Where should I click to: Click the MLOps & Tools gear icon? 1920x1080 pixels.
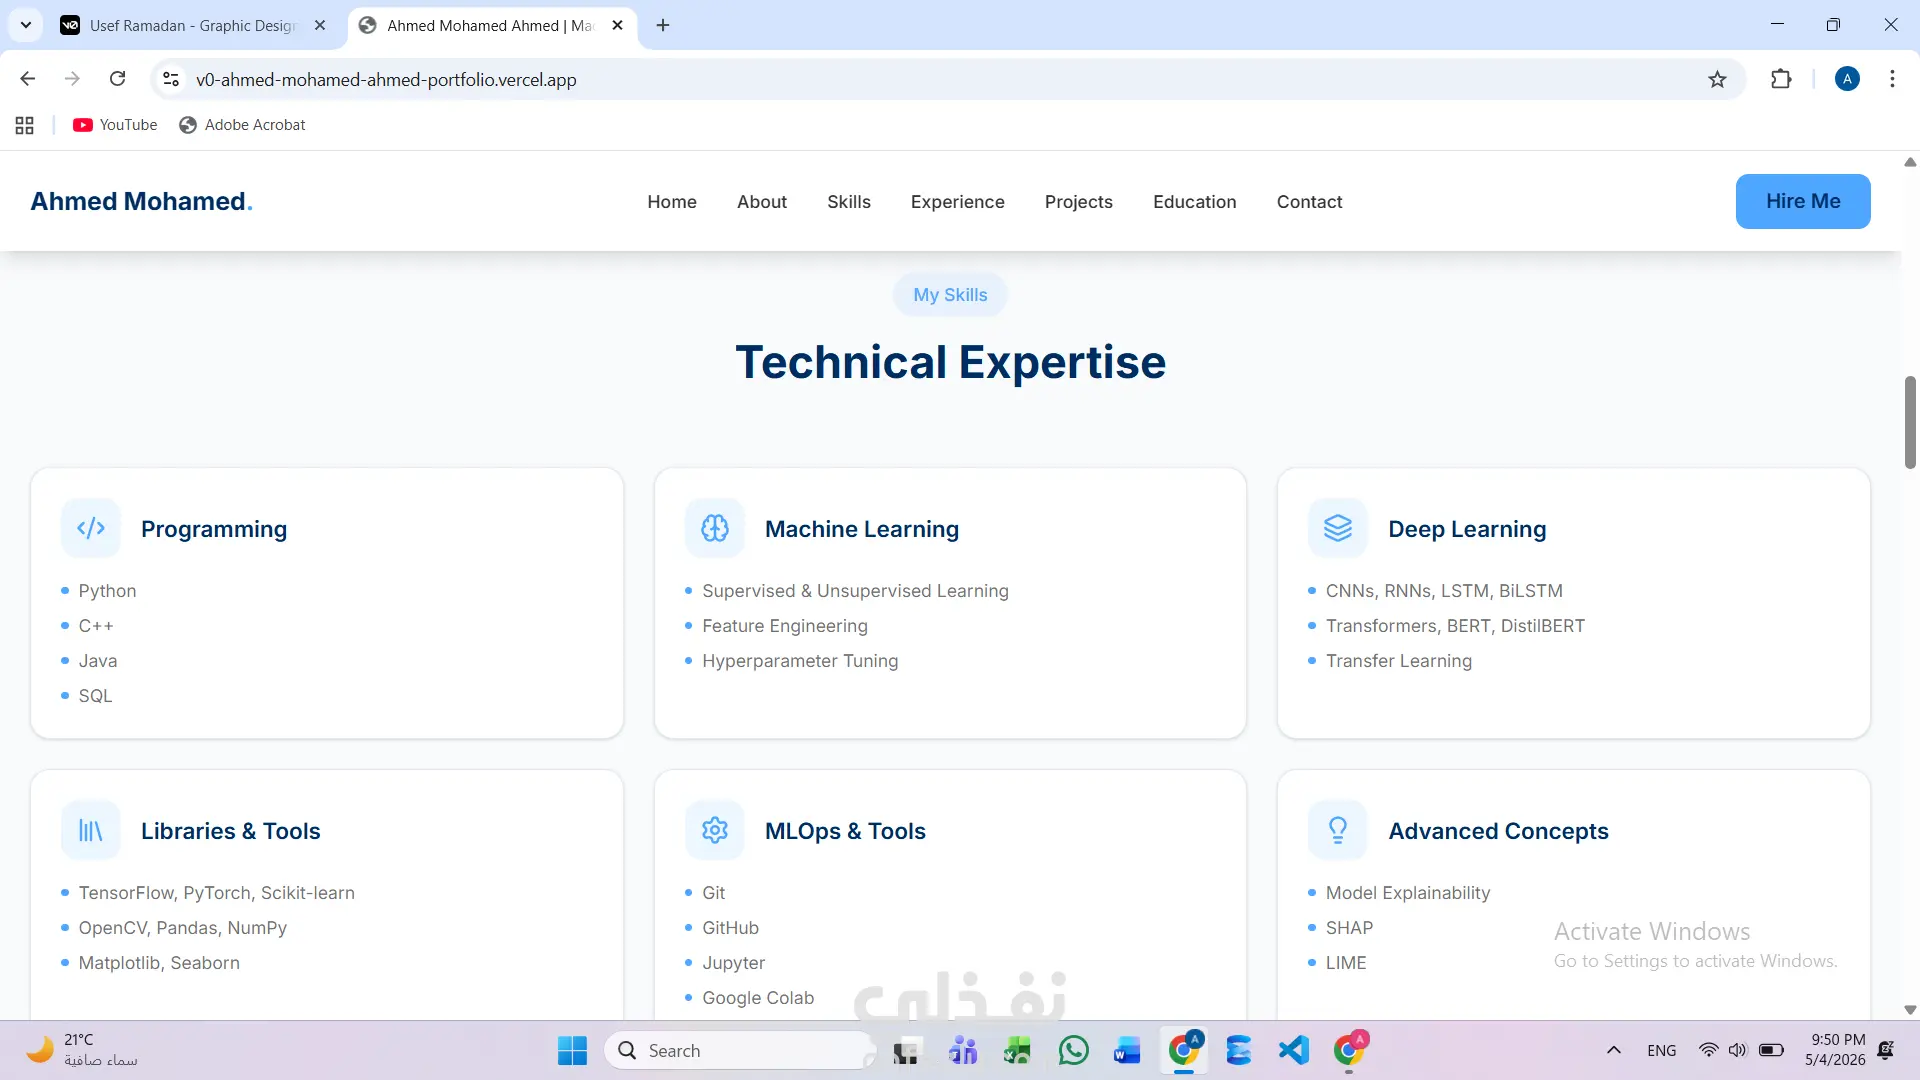[715, 830]
